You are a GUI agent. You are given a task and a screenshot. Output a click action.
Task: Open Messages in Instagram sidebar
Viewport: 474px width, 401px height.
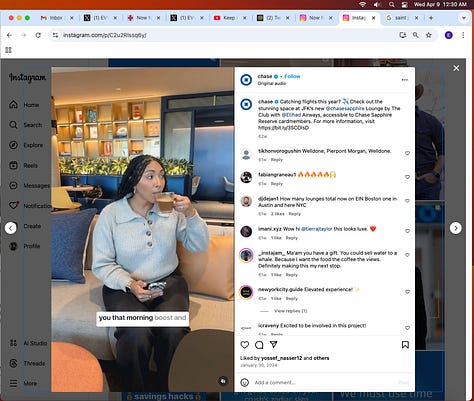(29, 186)
